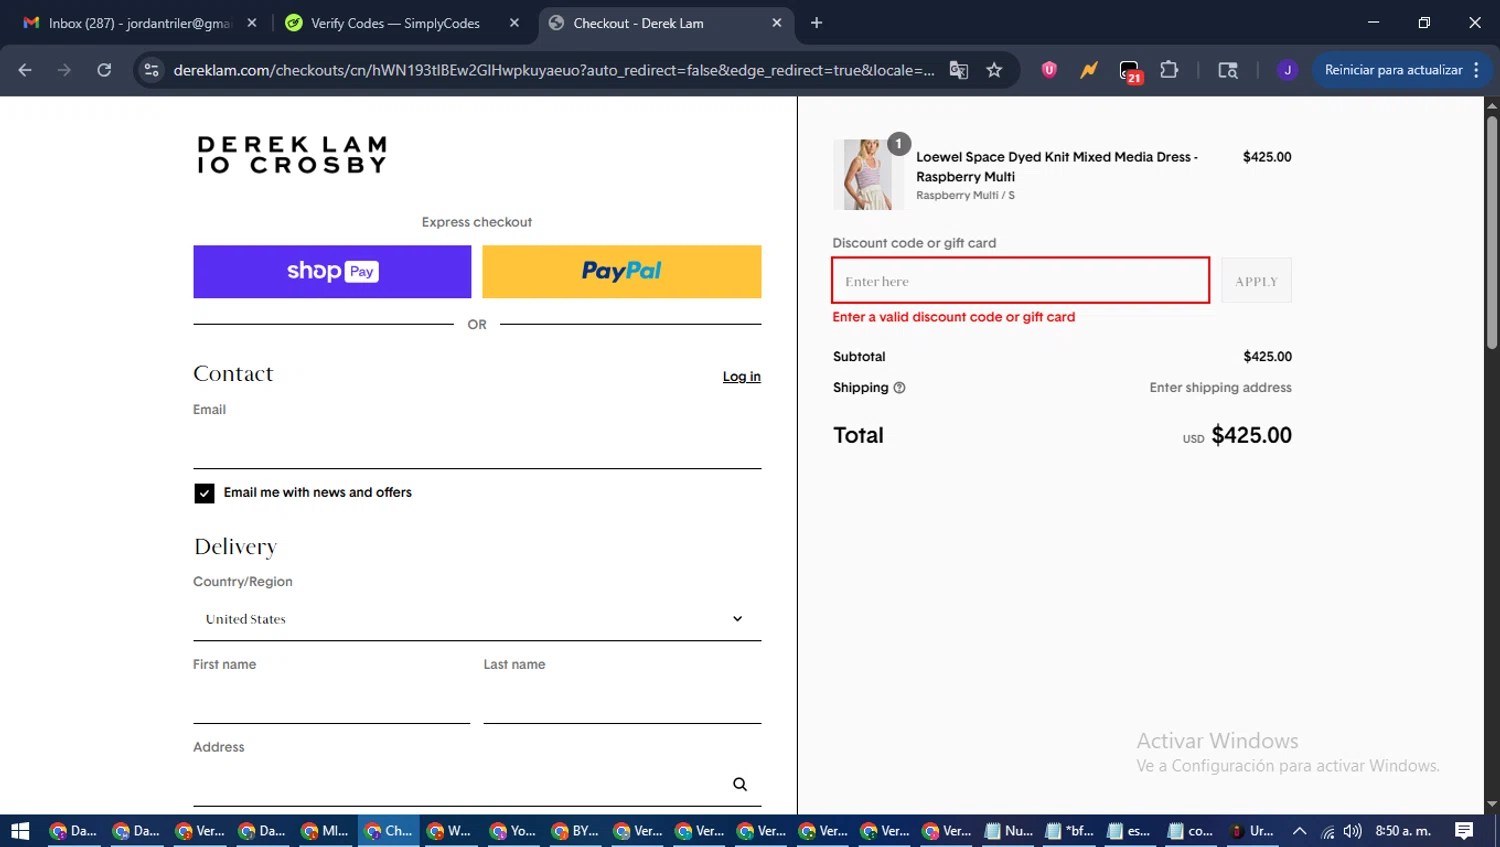Open the taskbar Chrome item labeled Yo...
The height and width of the screenshot is (847, 1500).
click(x=513, y=831)
